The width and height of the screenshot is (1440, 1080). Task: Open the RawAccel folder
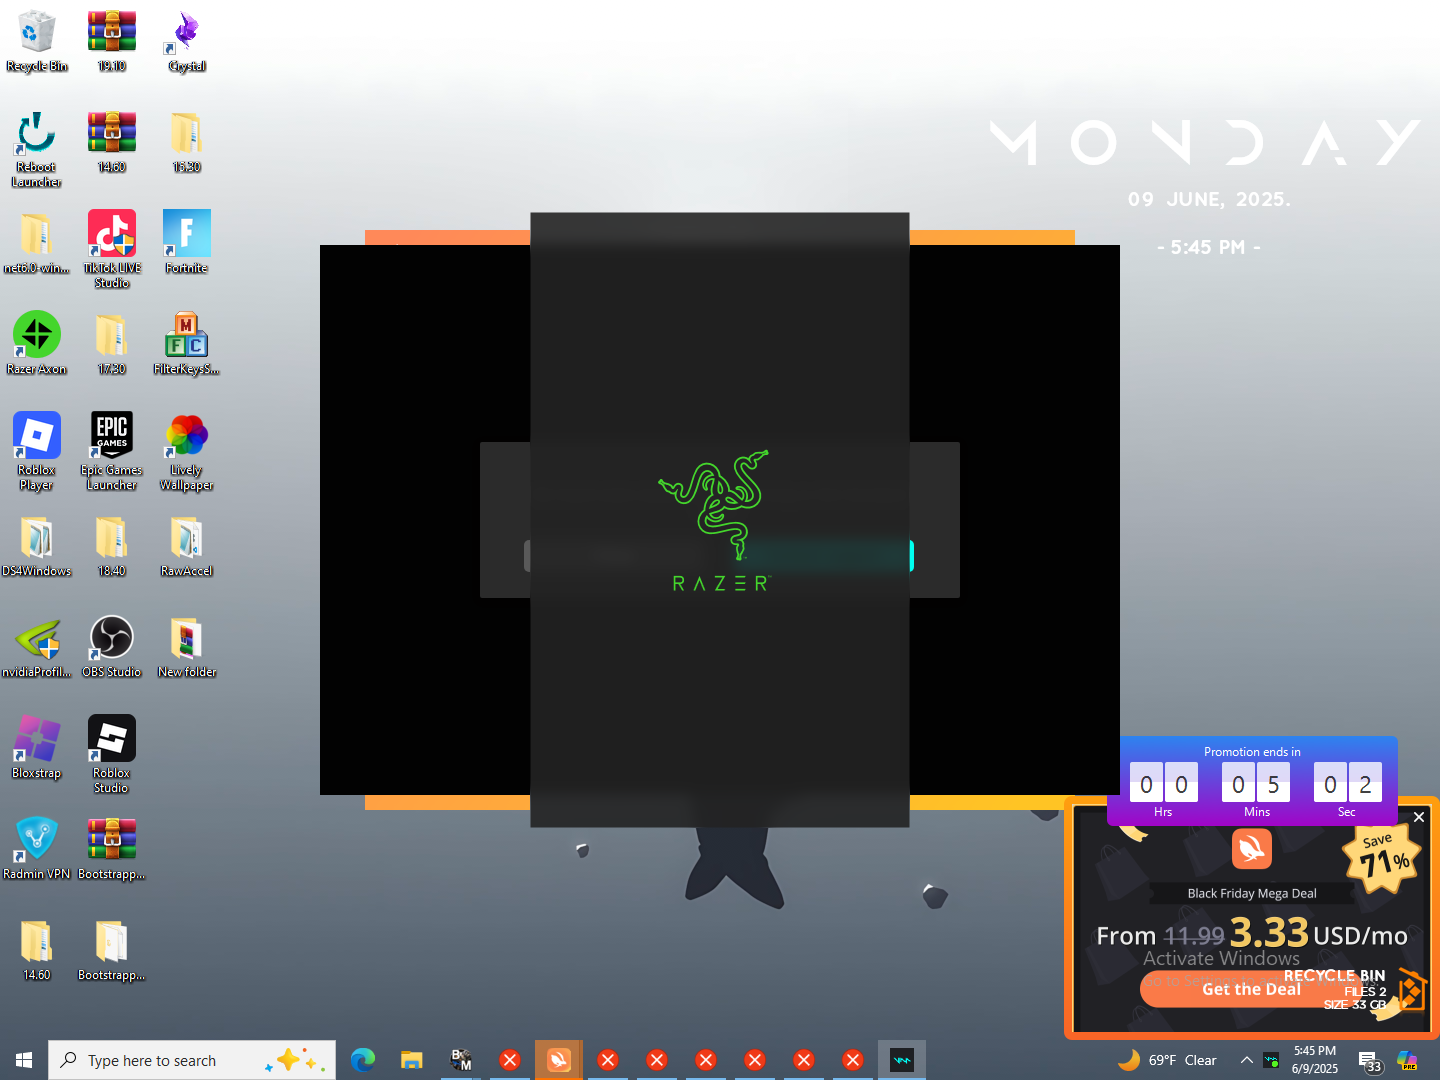pyautogui.click(x=187, y=547)
